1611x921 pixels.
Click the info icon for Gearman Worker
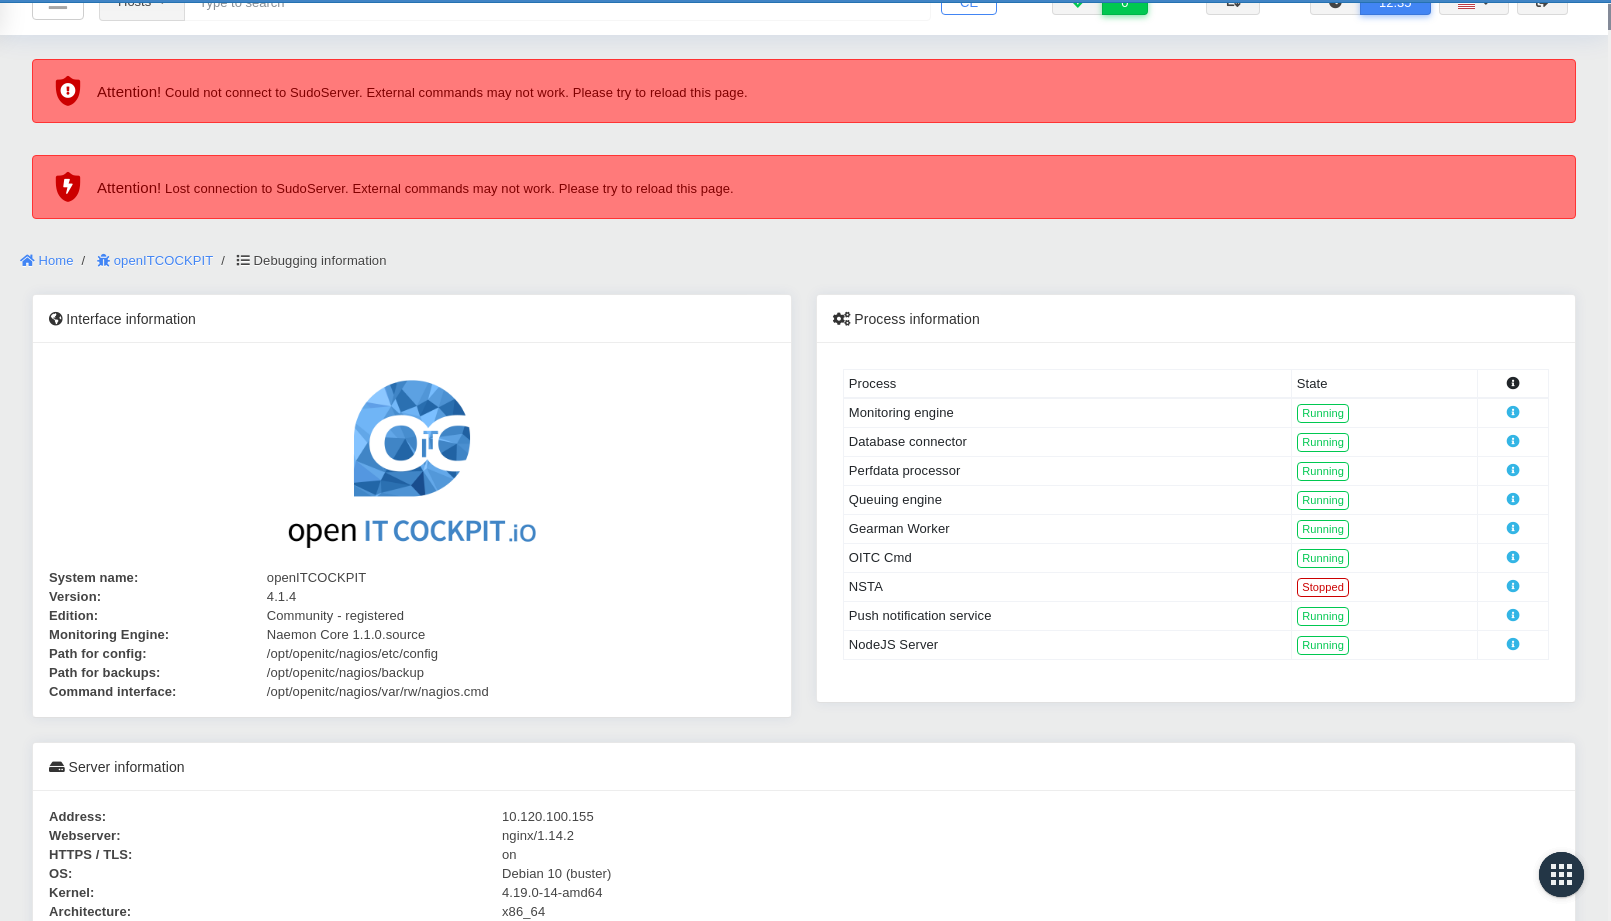pyautogui.click(x=1512, y=528)
